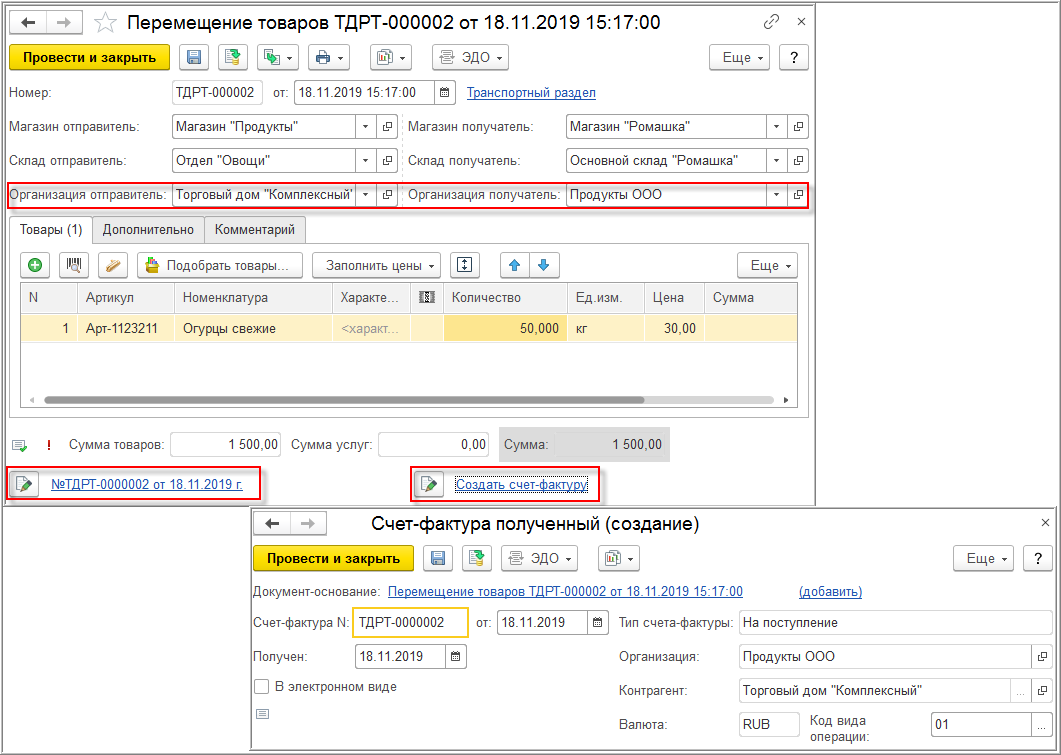The height and width of the screenshot is (755, 1061).
Task: Click Количество column header
Action: click(505, 298)
